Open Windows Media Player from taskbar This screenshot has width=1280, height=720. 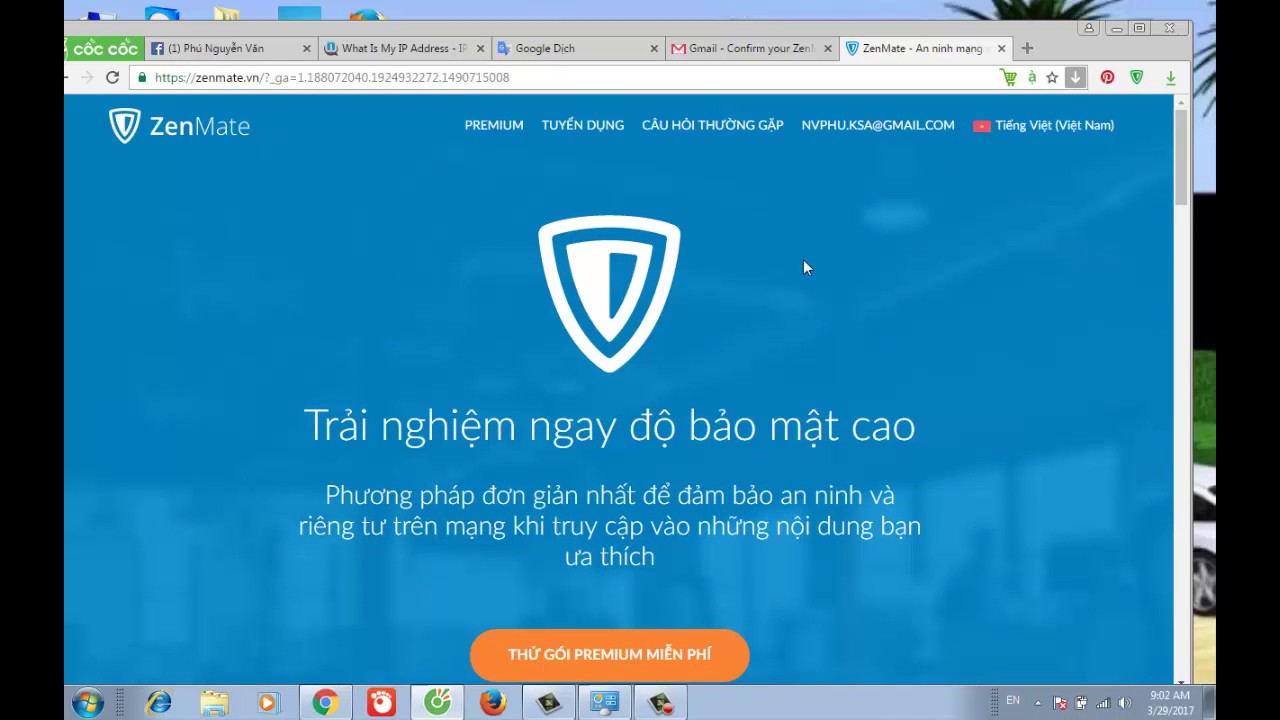coord(268,703)
